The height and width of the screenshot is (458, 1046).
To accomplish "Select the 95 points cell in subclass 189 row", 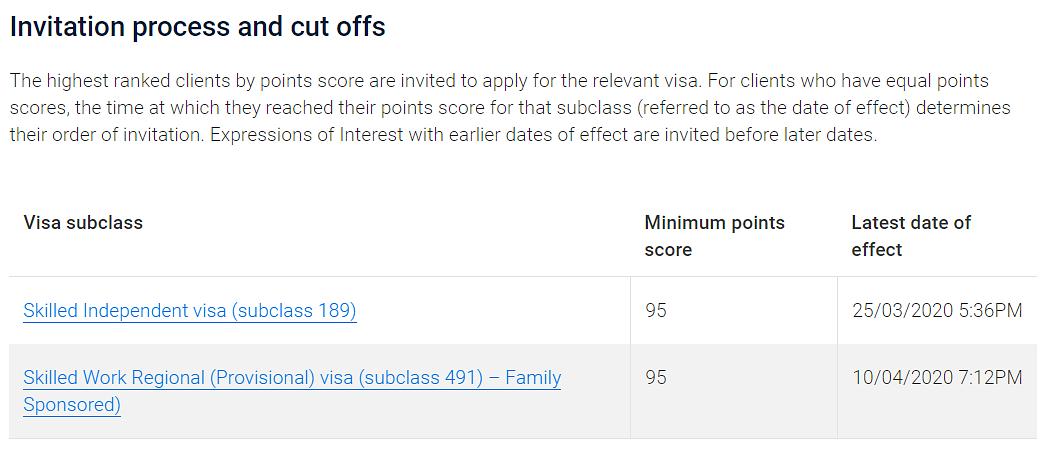I will click(x=656, y=311).
